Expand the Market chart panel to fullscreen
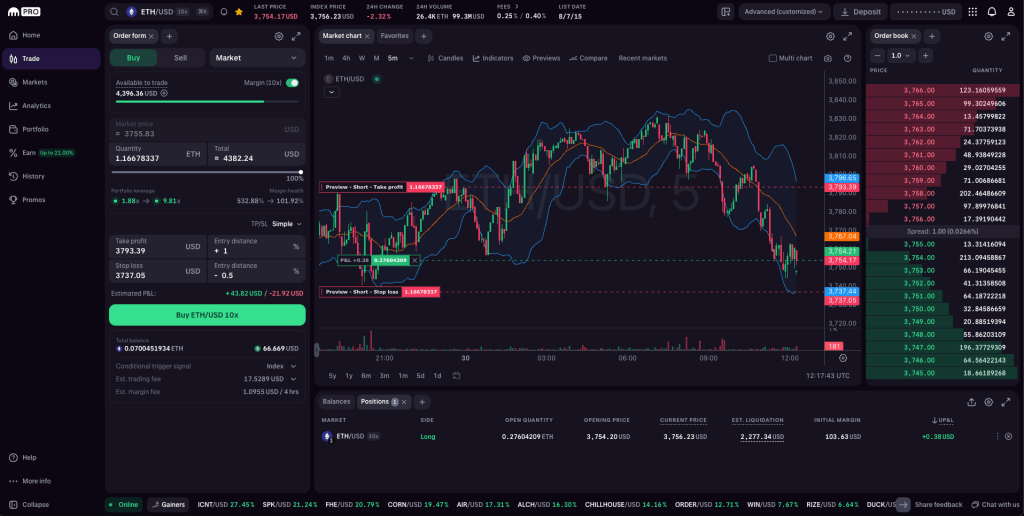 tap(848, 36)
